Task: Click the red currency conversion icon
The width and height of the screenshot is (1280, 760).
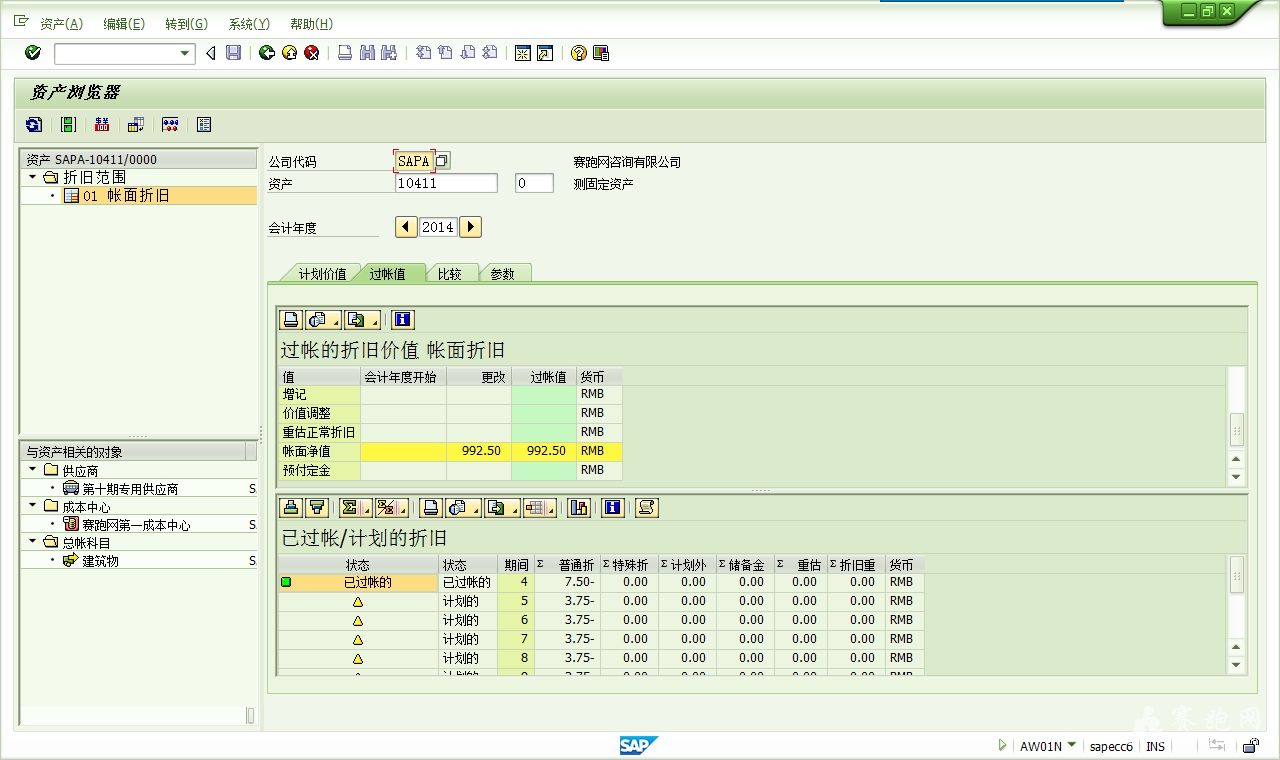Action: click(102, 125)
